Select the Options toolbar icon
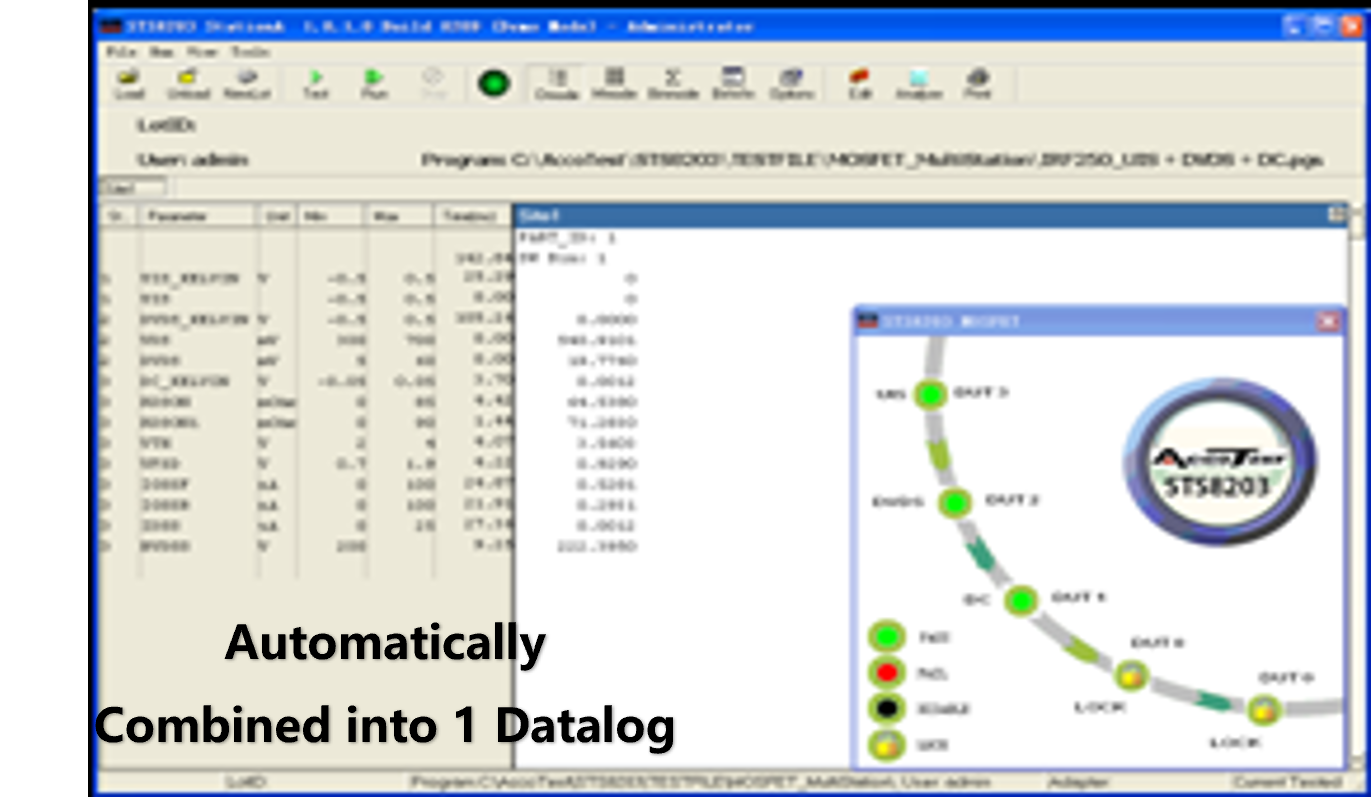The width and height of the screenshot is (1371, 797). [791, 84]
